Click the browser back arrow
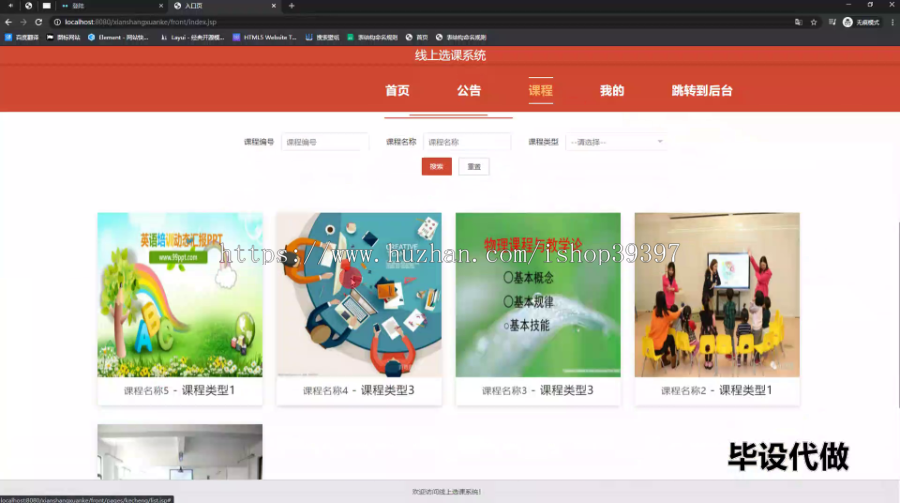This screenshot has width=900, height=503. tap(8, 22)
